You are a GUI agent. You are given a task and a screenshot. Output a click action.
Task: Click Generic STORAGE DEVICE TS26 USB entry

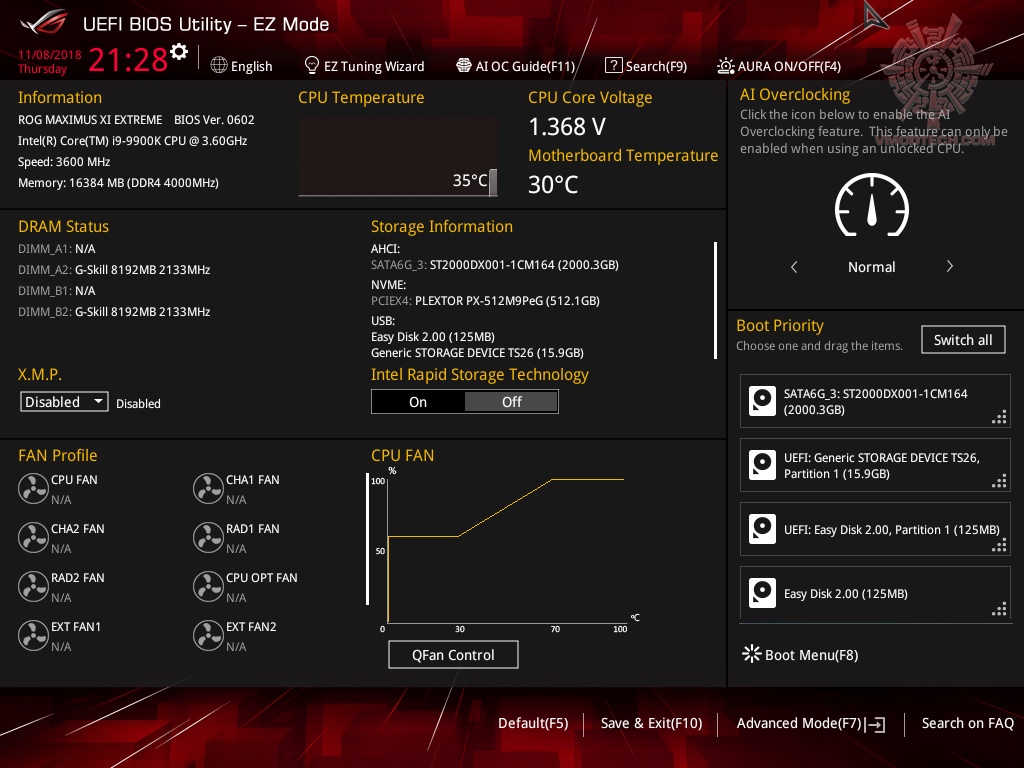[x=477, y=353]
